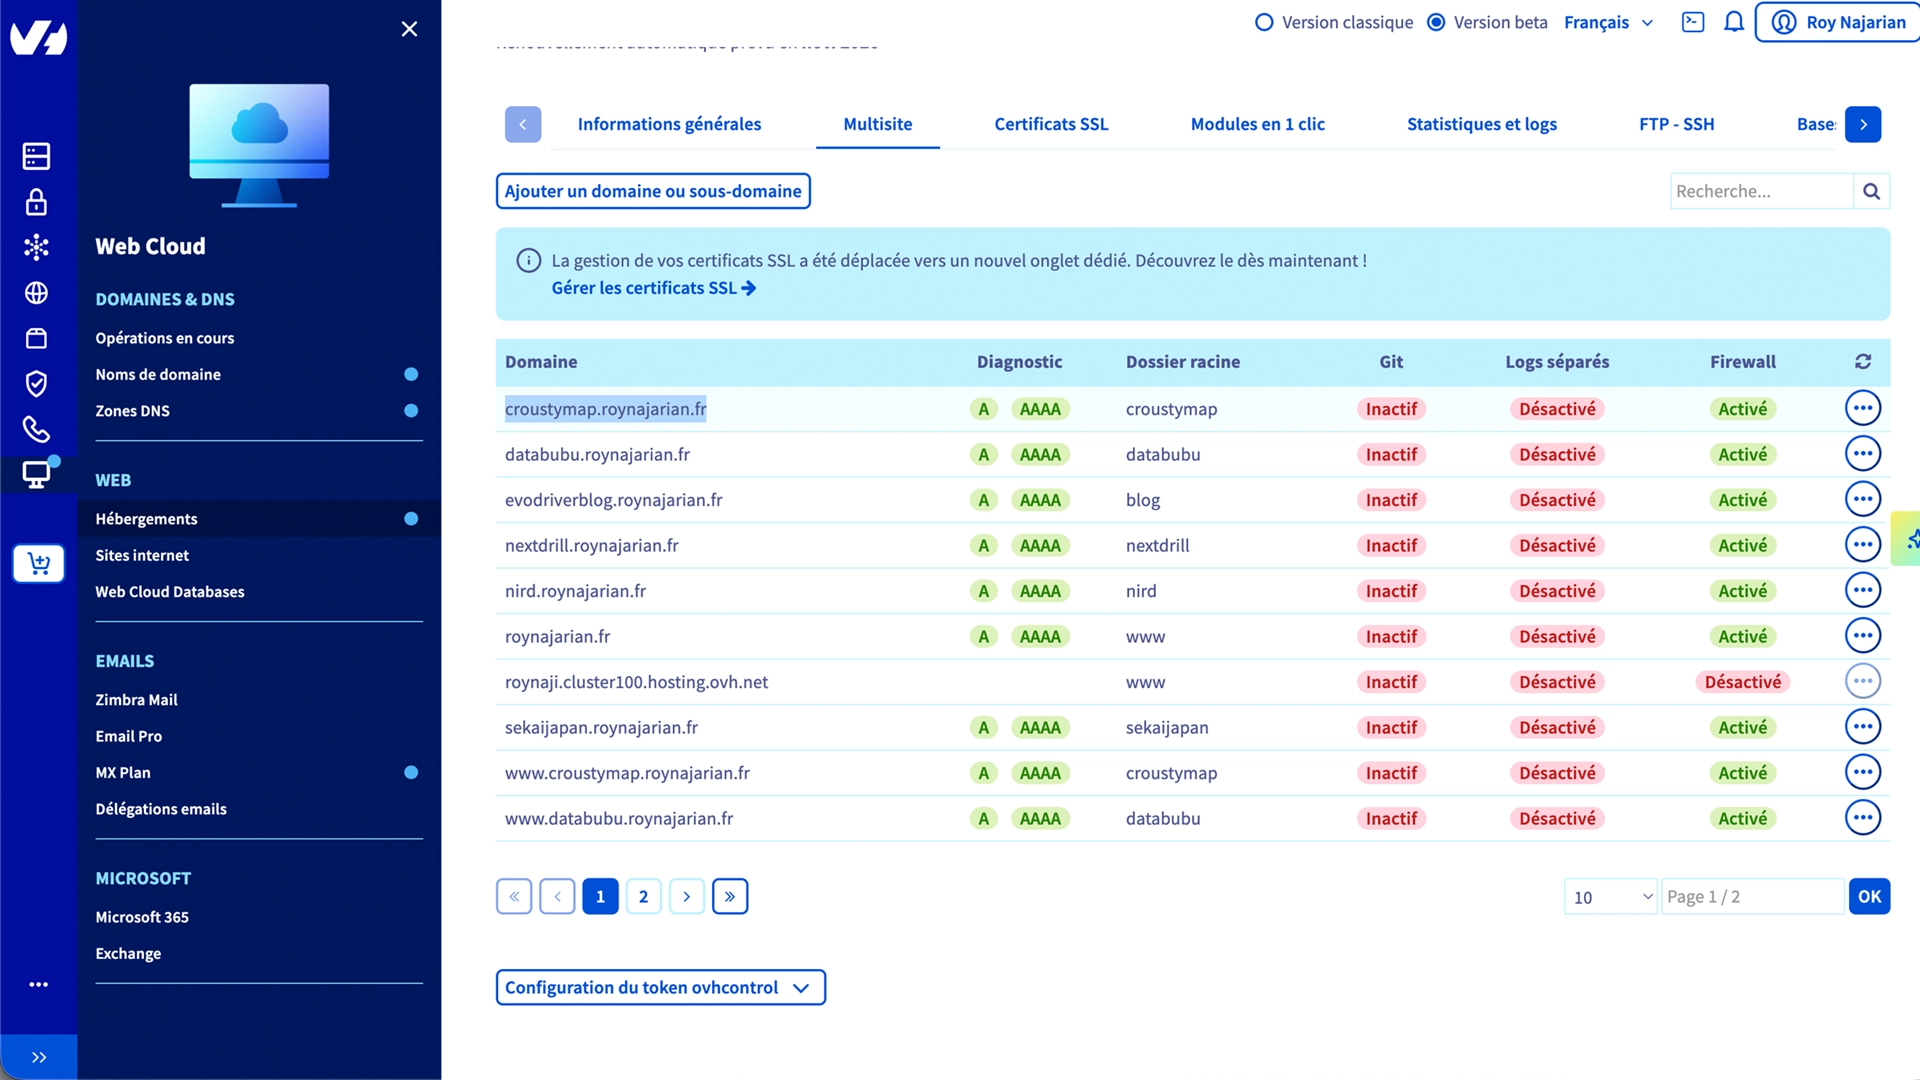Click the OK page button
Image resolution: width=1920 pixels, height=1080 pixels.
[1869, 896]
